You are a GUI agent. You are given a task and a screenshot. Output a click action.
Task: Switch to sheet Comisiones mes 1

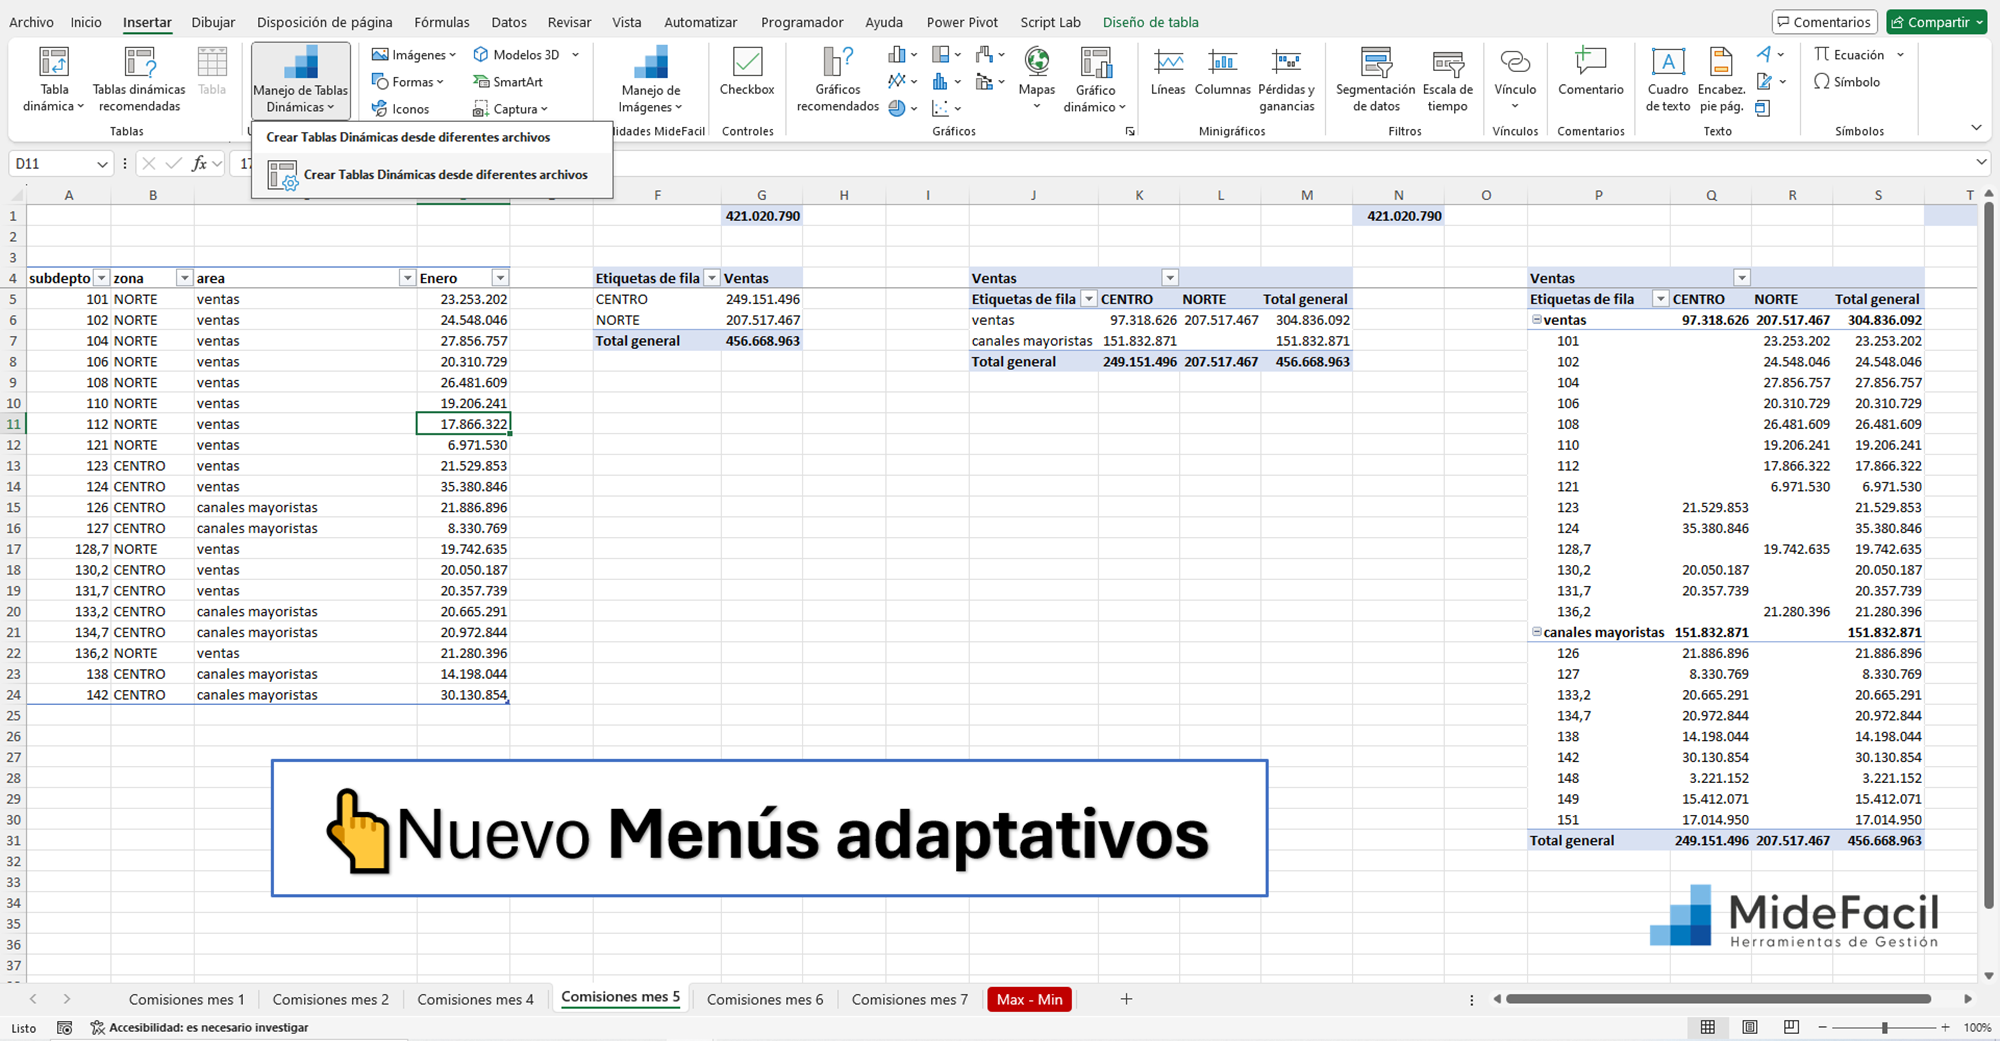coord(187,999)
